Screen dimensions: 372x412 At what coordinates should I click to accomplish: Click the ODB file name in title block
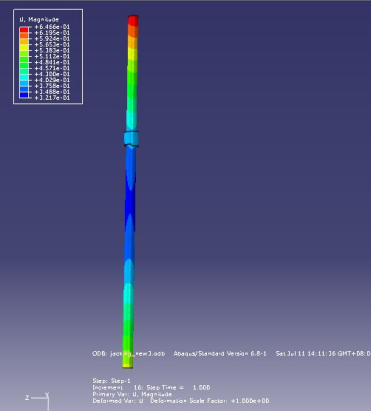tap(128, 353)
